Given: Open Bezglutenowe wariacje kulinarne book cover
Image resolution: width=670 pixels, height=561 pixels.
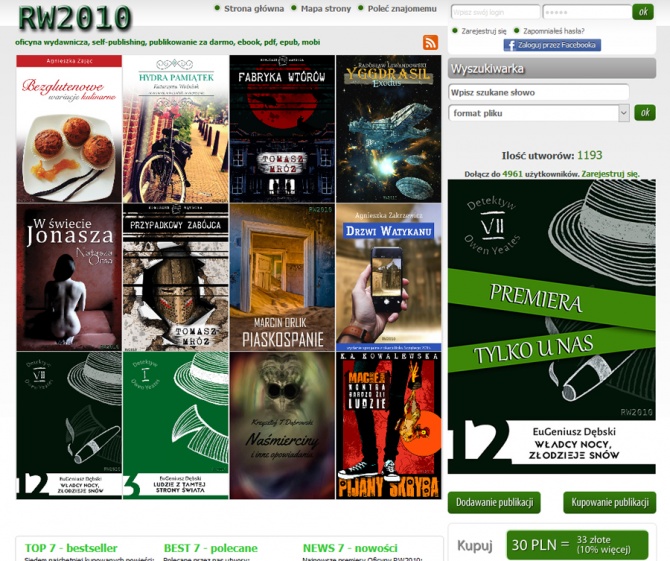Looking at the screenshot, I should (69, 129).
